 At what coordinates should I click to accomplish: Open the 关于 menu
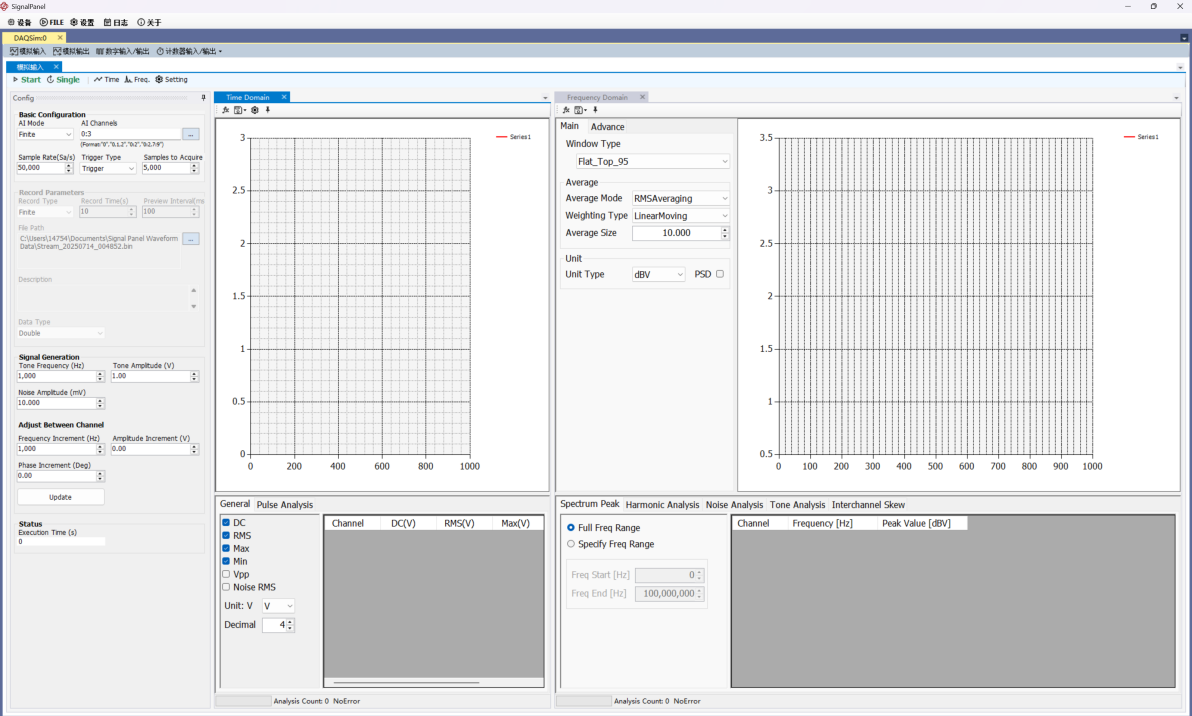(149, 22)
